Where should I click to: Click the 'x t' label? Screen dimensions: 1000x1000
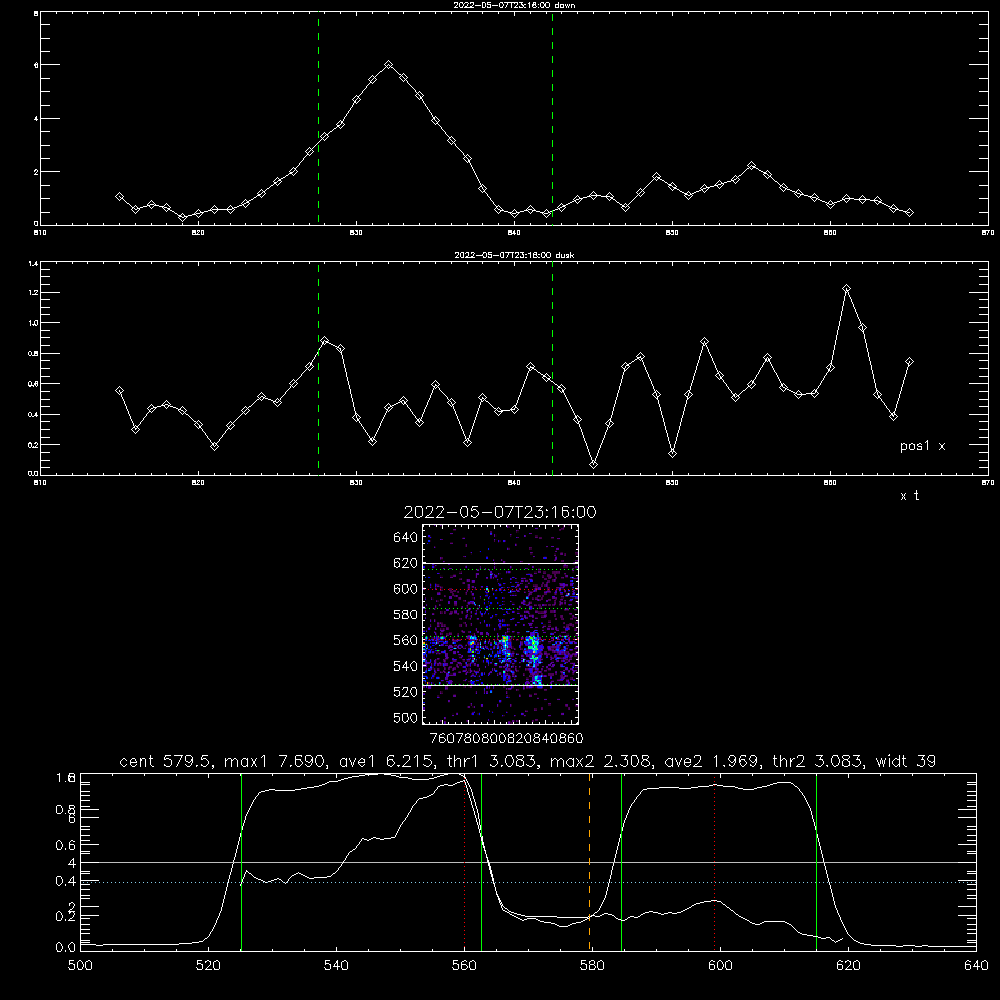tap(909, 496)
